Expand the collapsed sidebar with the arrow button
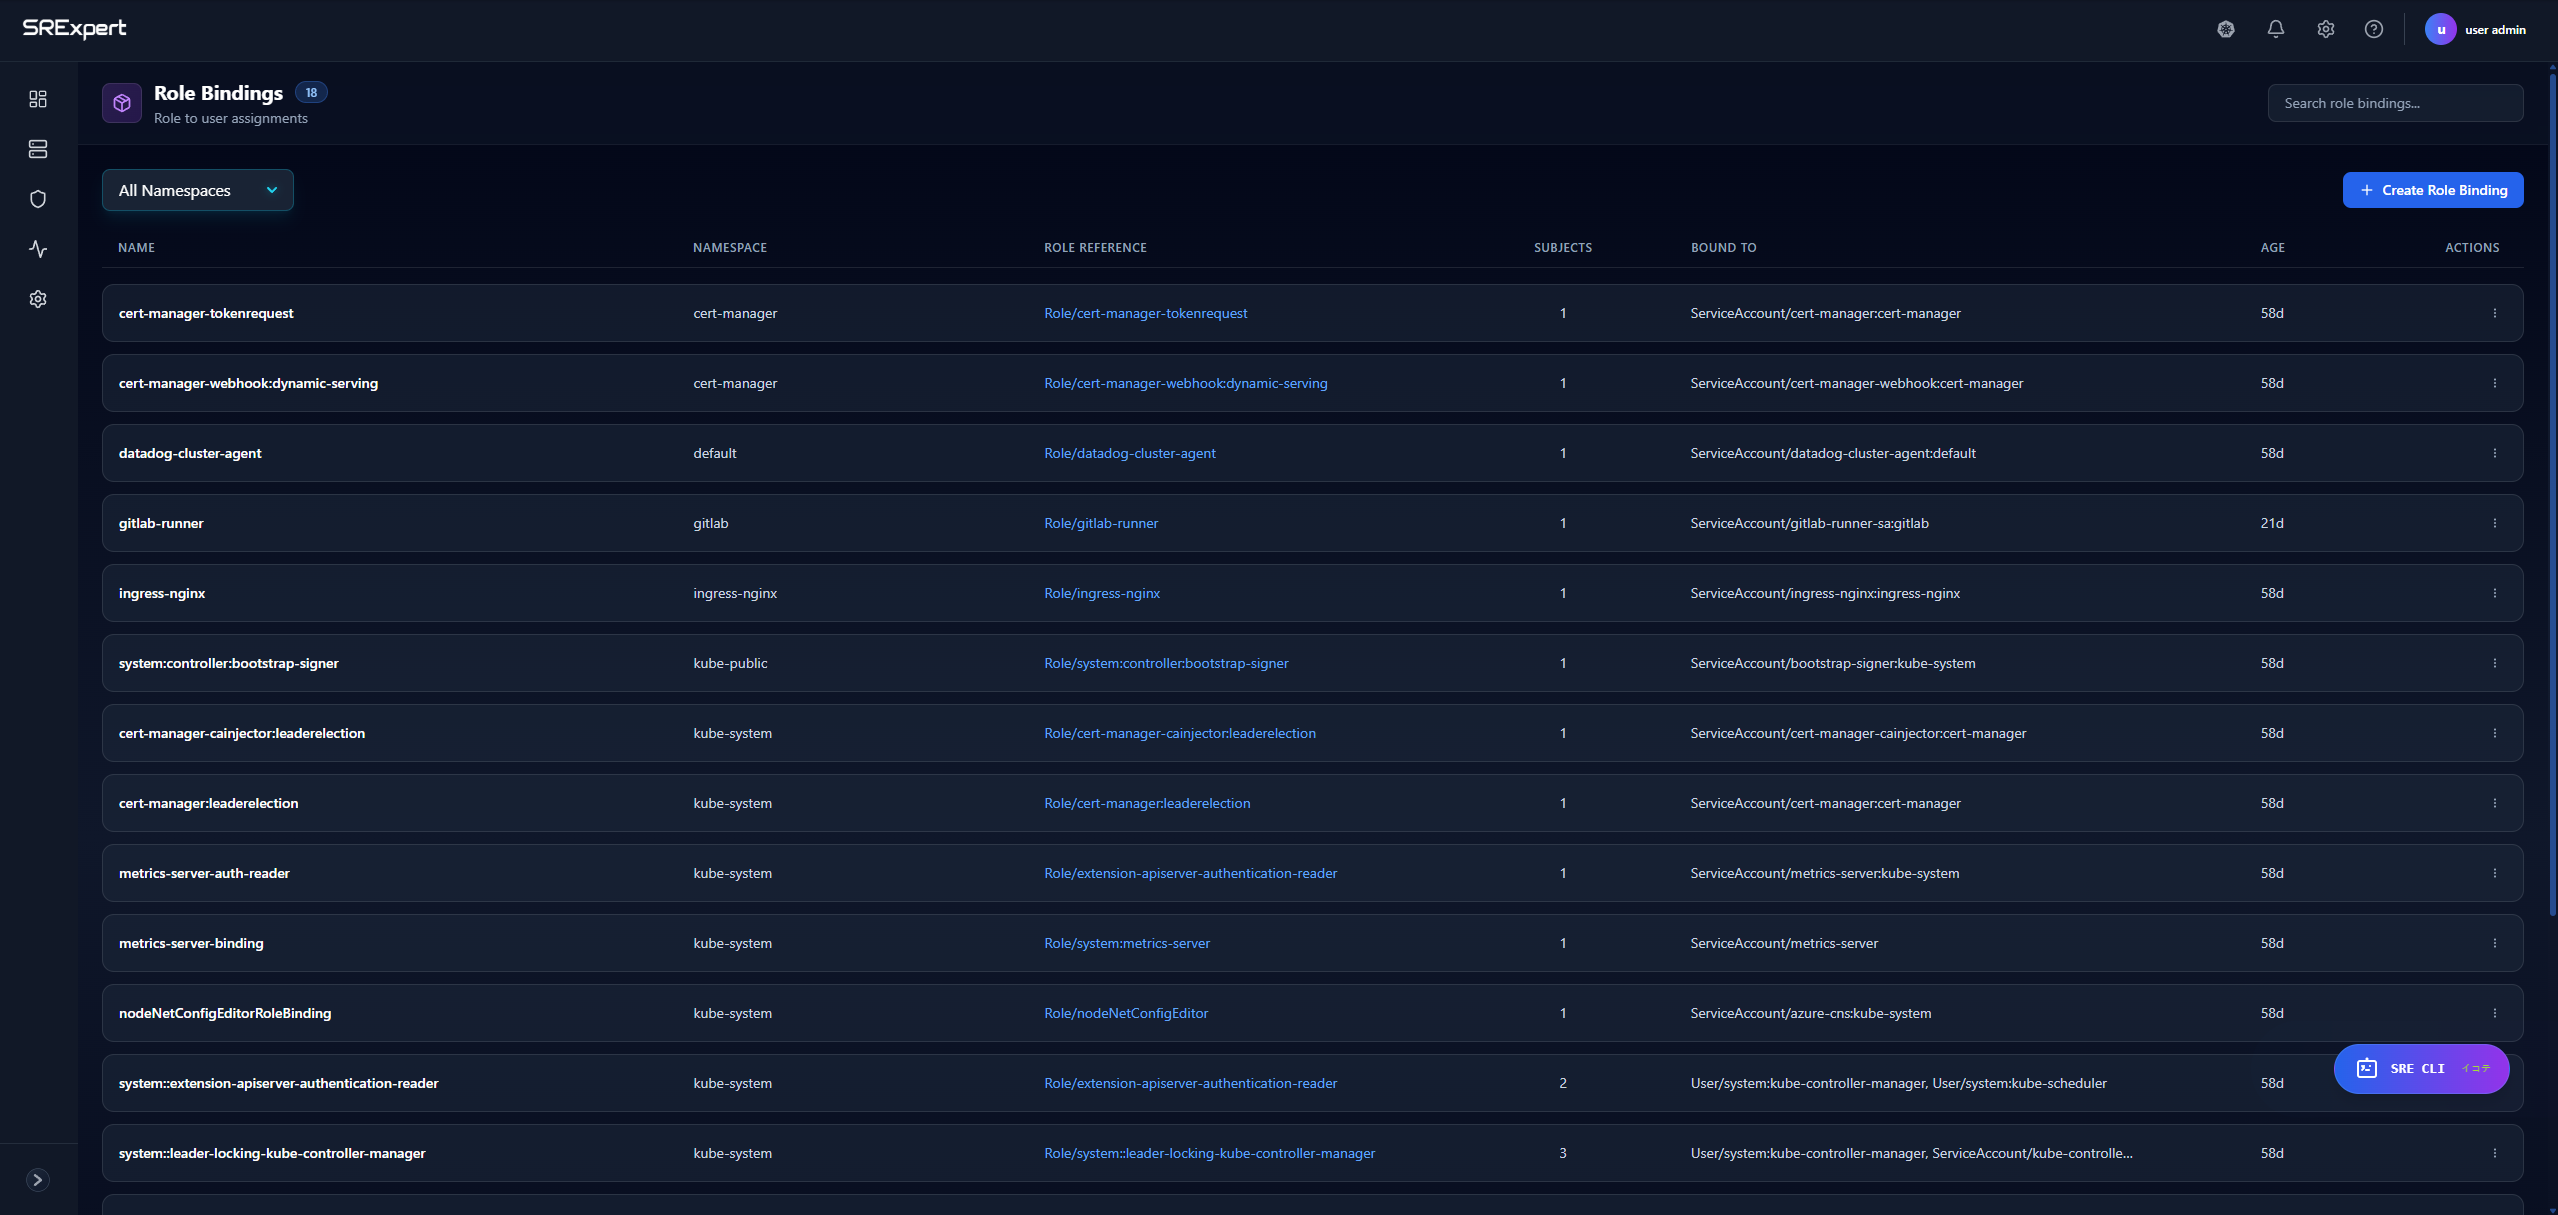2558x1215 pixels. click(x=39, y=1180)
